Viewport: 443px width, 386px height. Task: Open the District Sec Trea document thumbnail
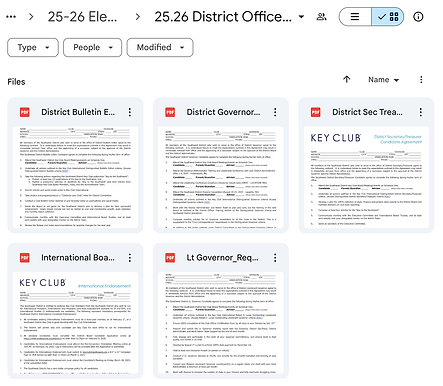pyautogui.click(x=366, y=177)
